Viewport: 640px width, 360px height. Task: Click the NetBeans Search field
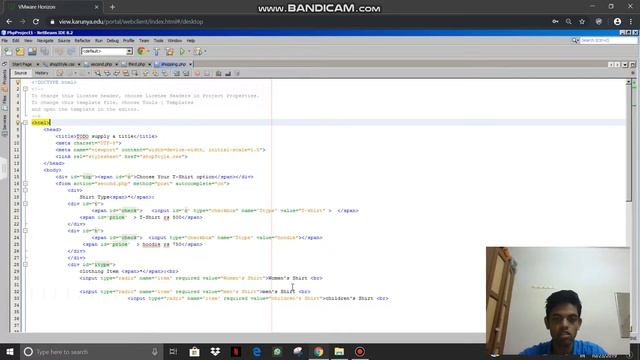(608, 40)
